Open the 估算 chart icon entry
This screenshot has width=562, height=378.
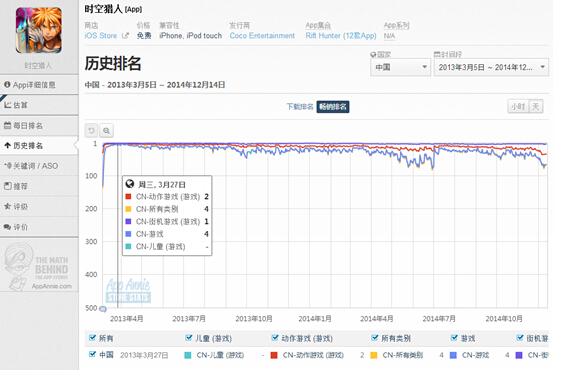coord(8,105)
